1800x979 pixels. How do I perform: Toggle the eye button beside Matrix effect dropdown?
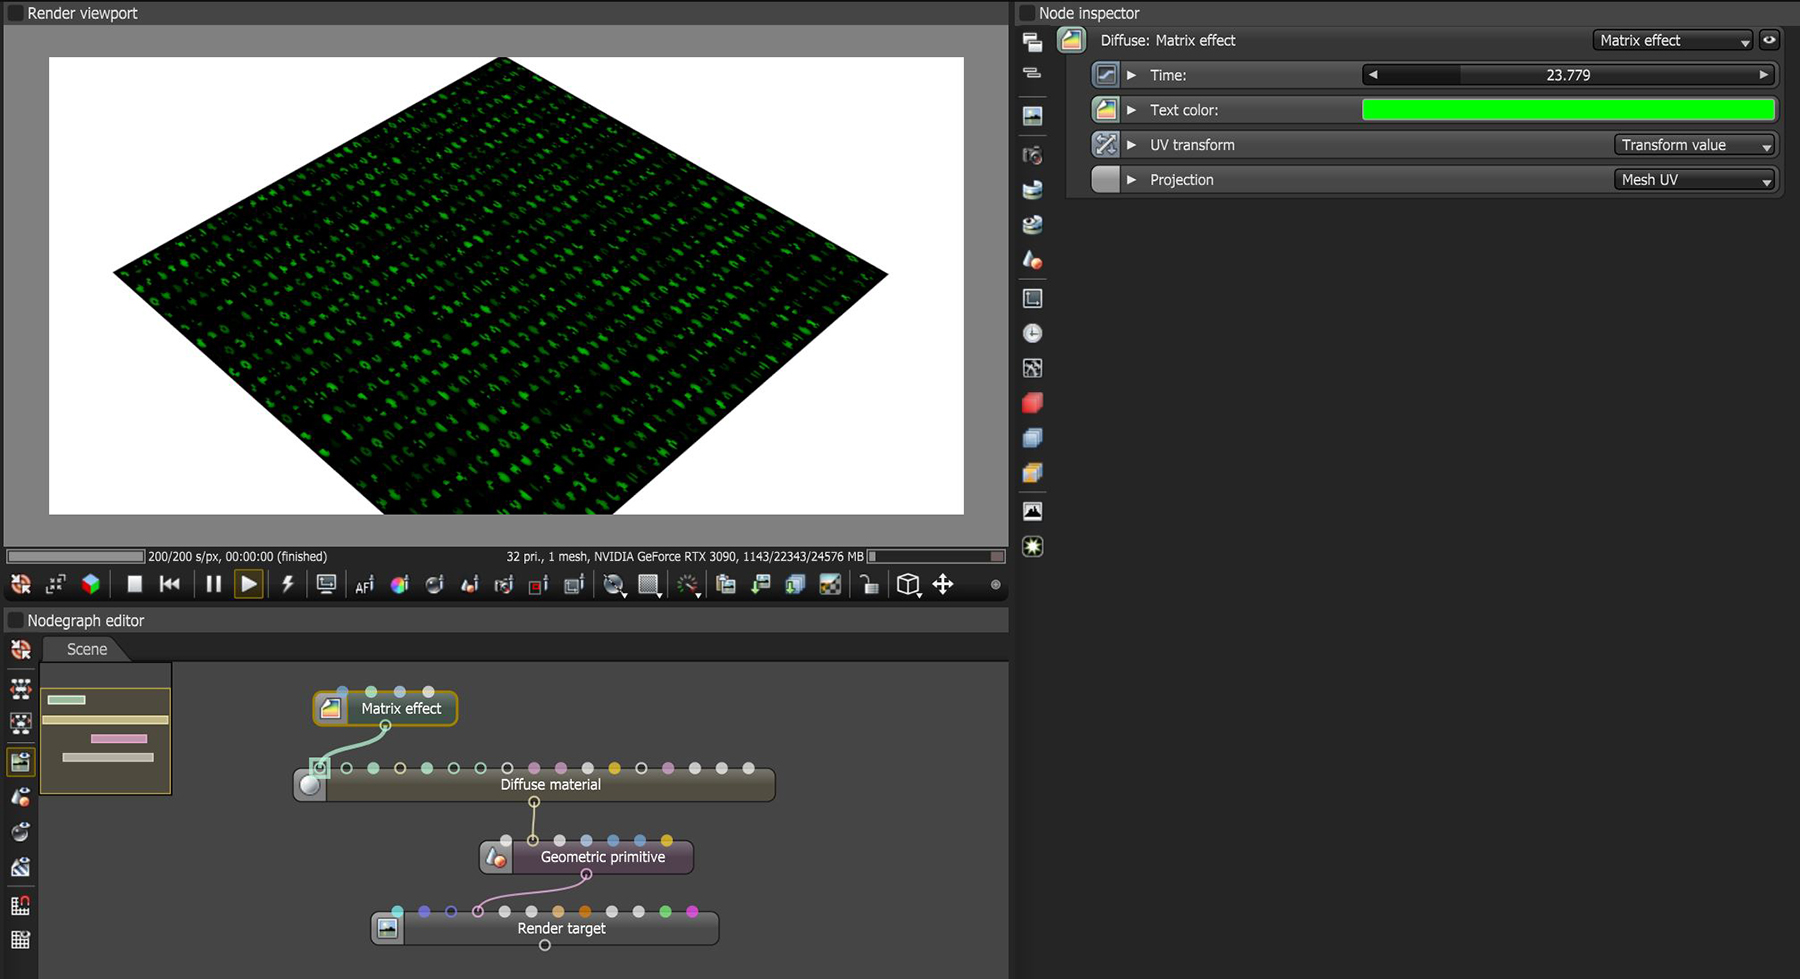tap(1769, 40)
